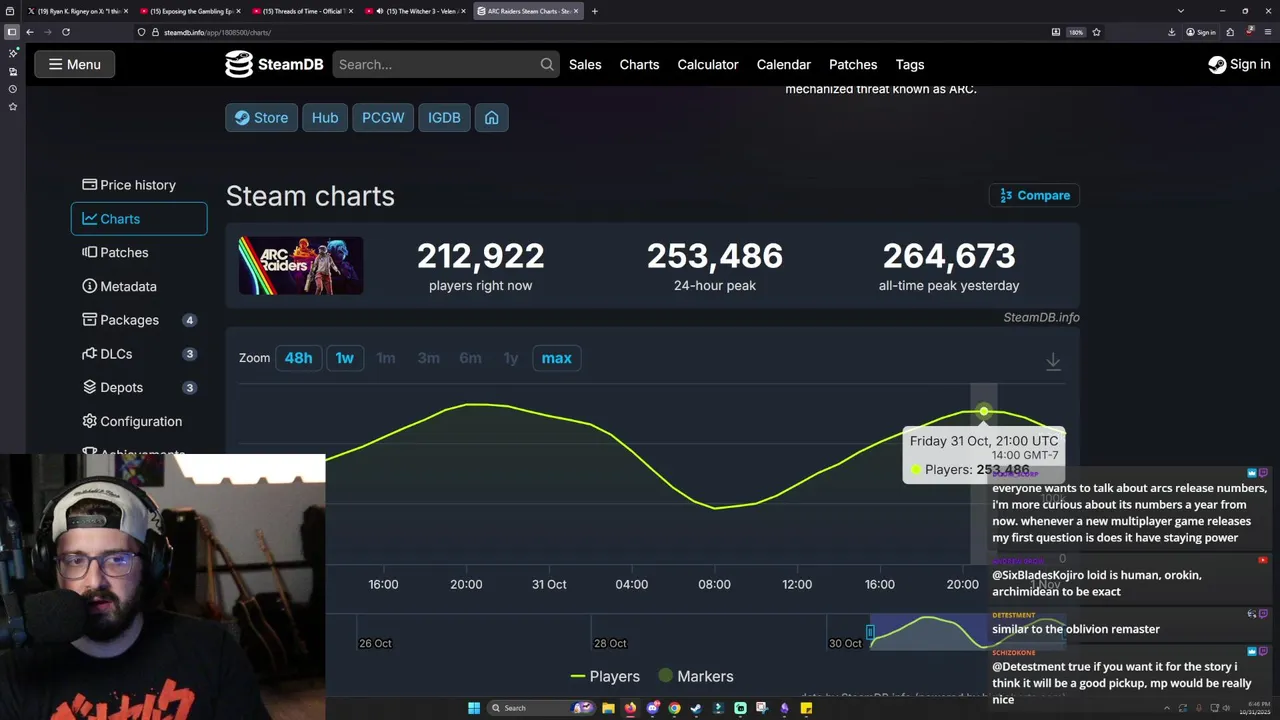Click the 180% zoom level indicator
Image resolution: width=1280 pixels, height=720 pixels.
click(x=1076, y=32)
